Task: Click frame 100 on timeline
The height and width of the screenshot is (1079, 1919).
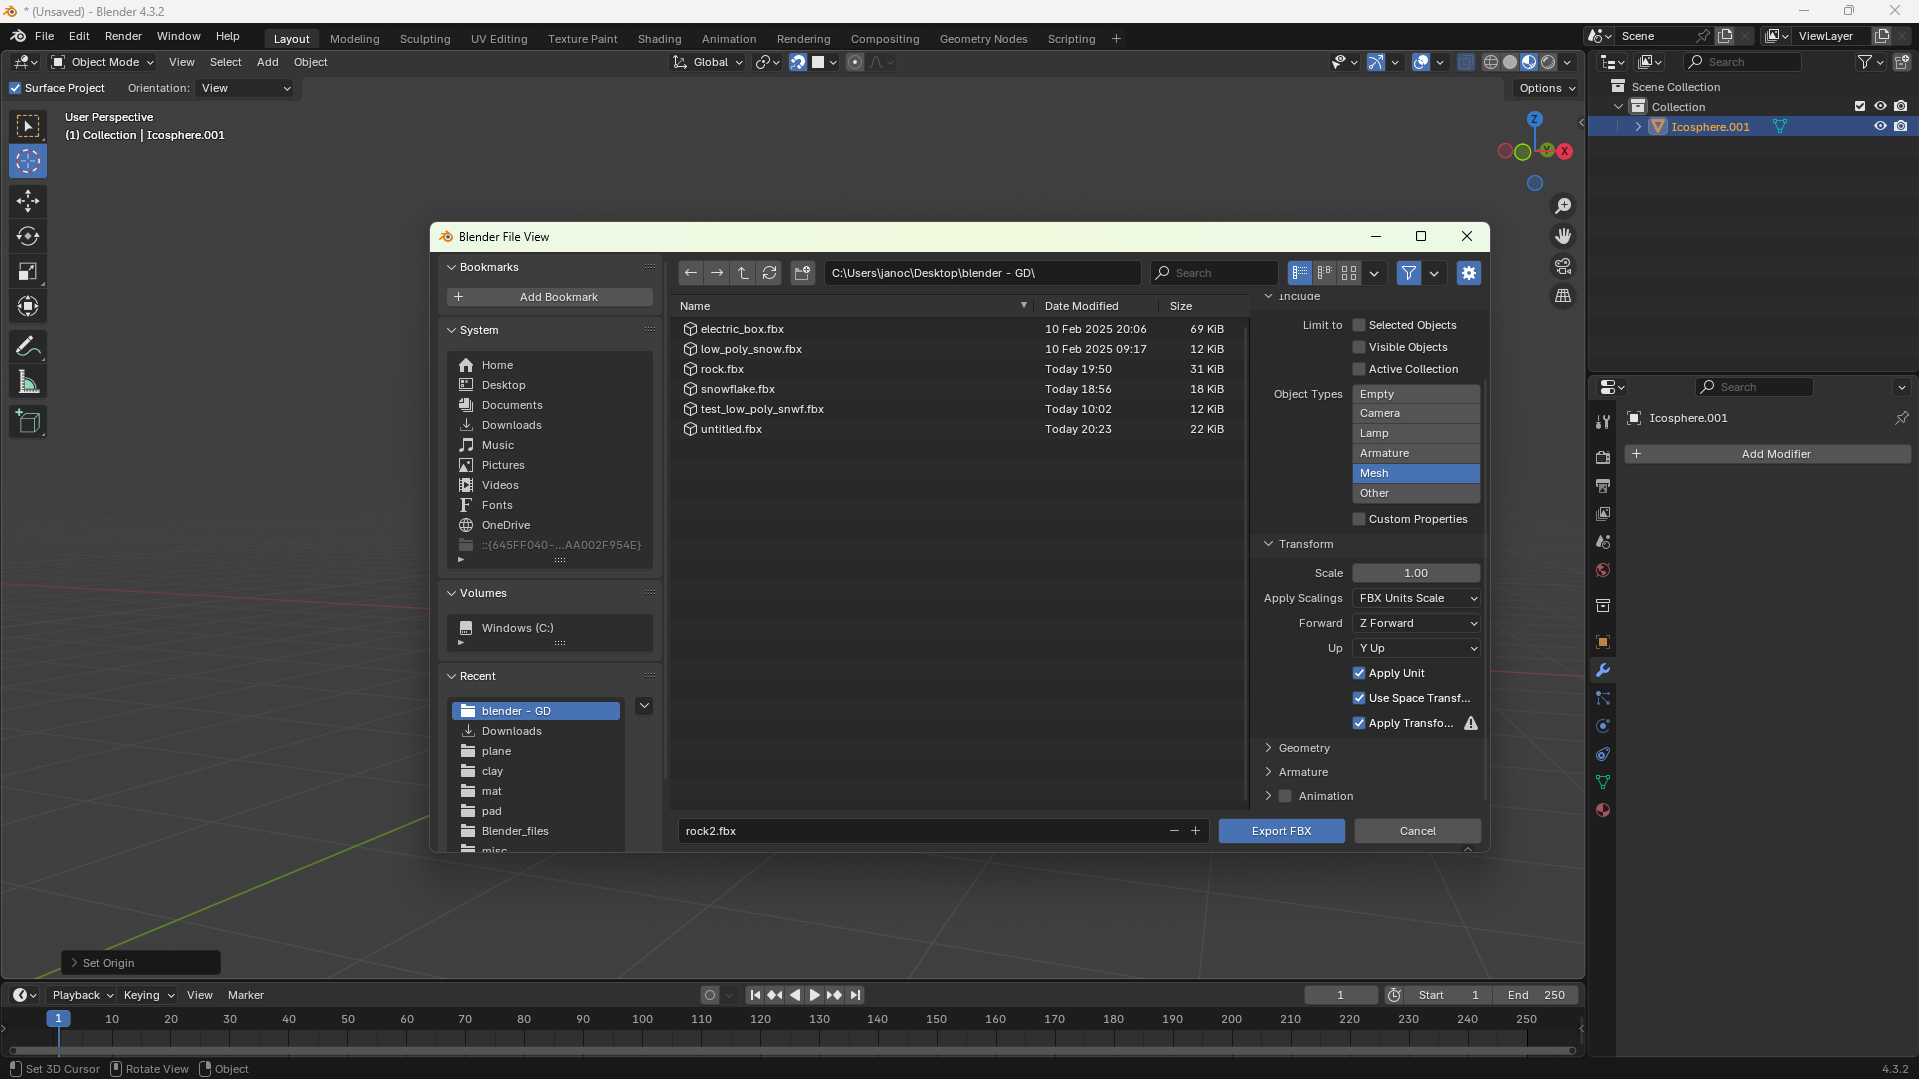Action: pyautogui.click(x=642, y=1019)
